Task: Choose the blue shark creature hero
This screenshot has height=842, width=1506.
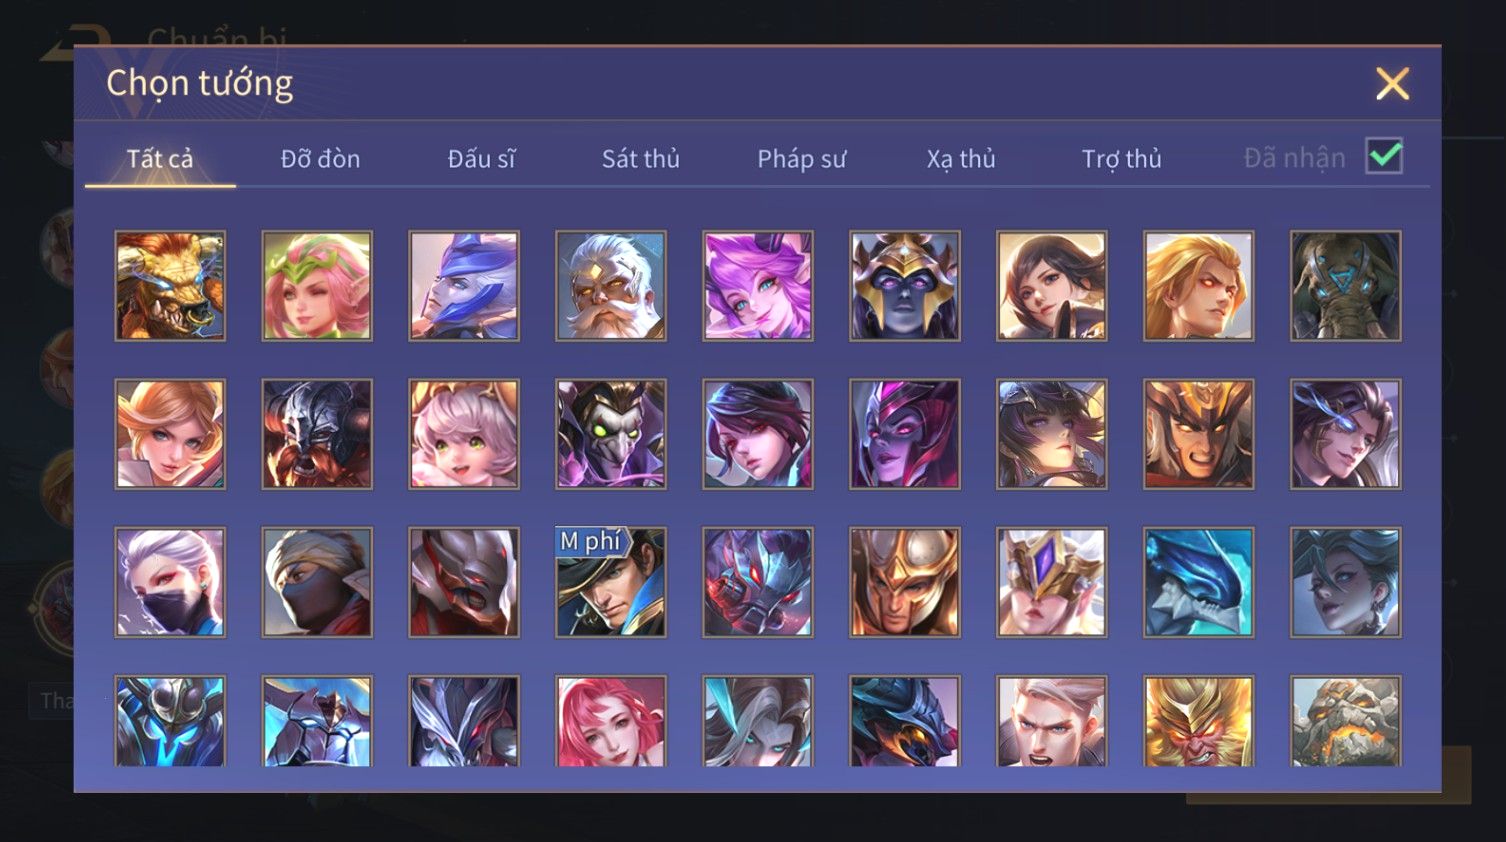Action: click(x=1198, y=582)
